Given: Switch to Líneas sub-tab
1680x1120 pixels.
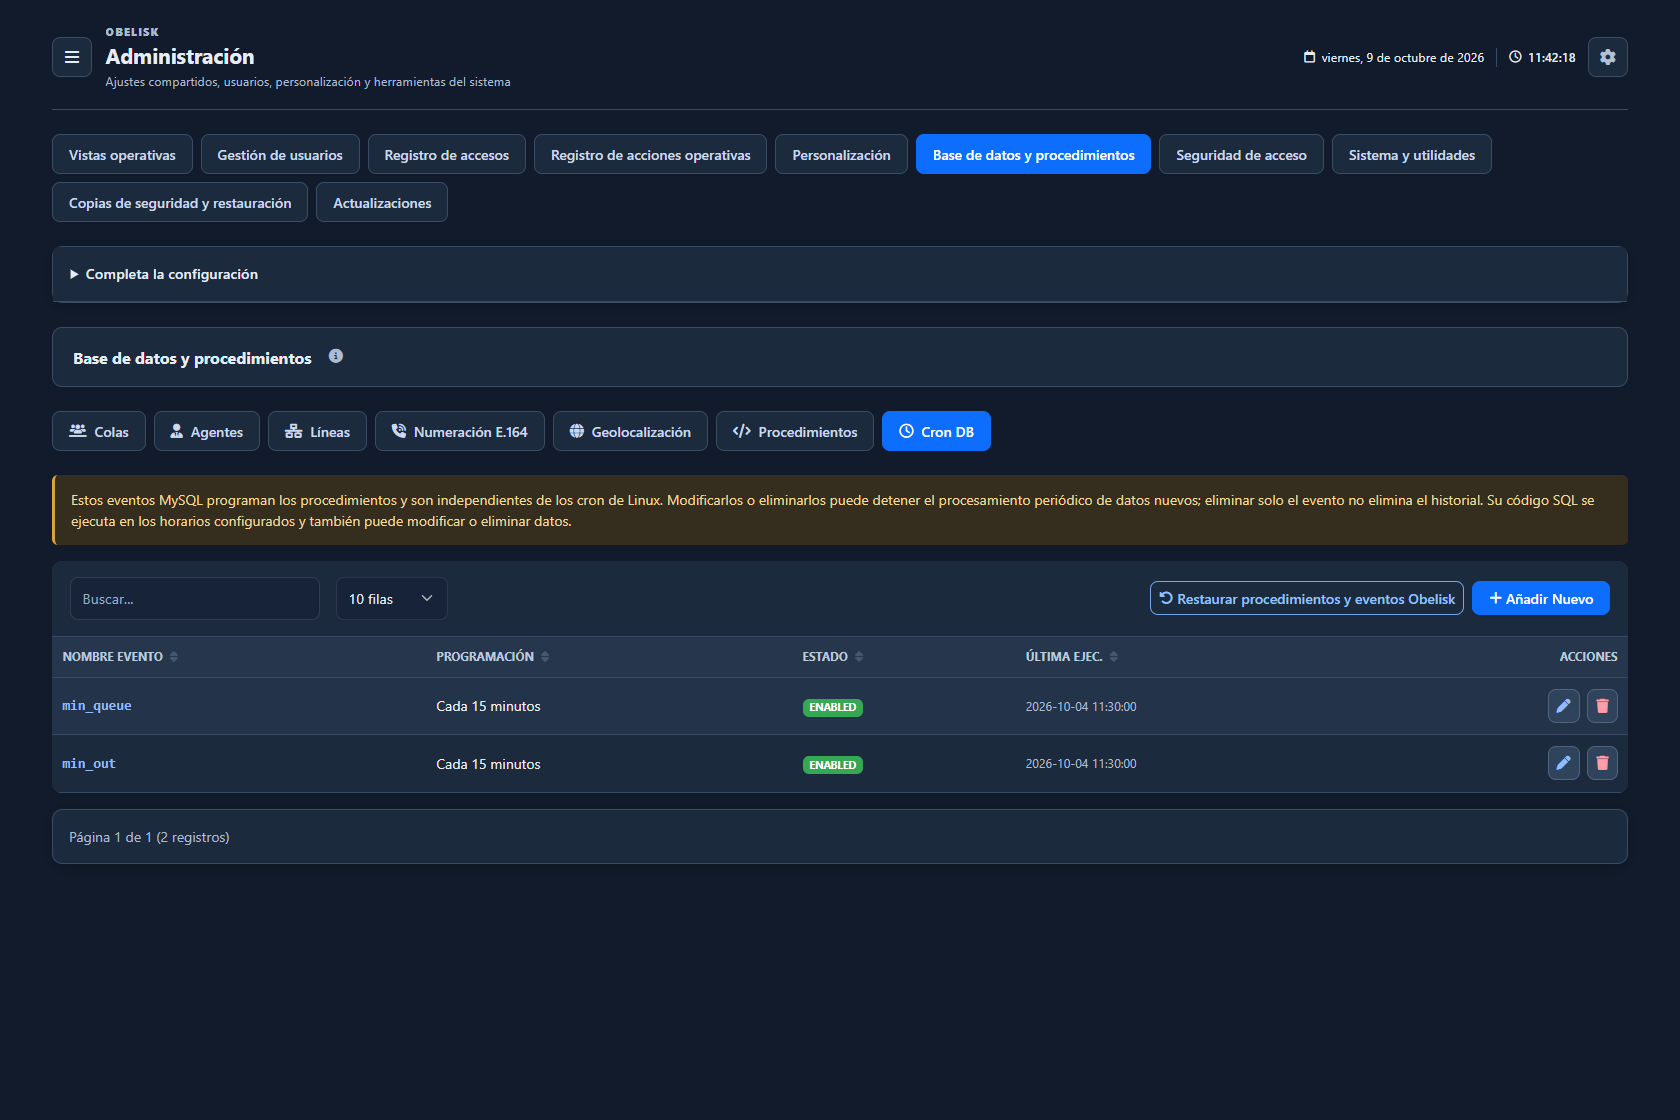Looking at the screenshot, I should [x=317, y=432].
